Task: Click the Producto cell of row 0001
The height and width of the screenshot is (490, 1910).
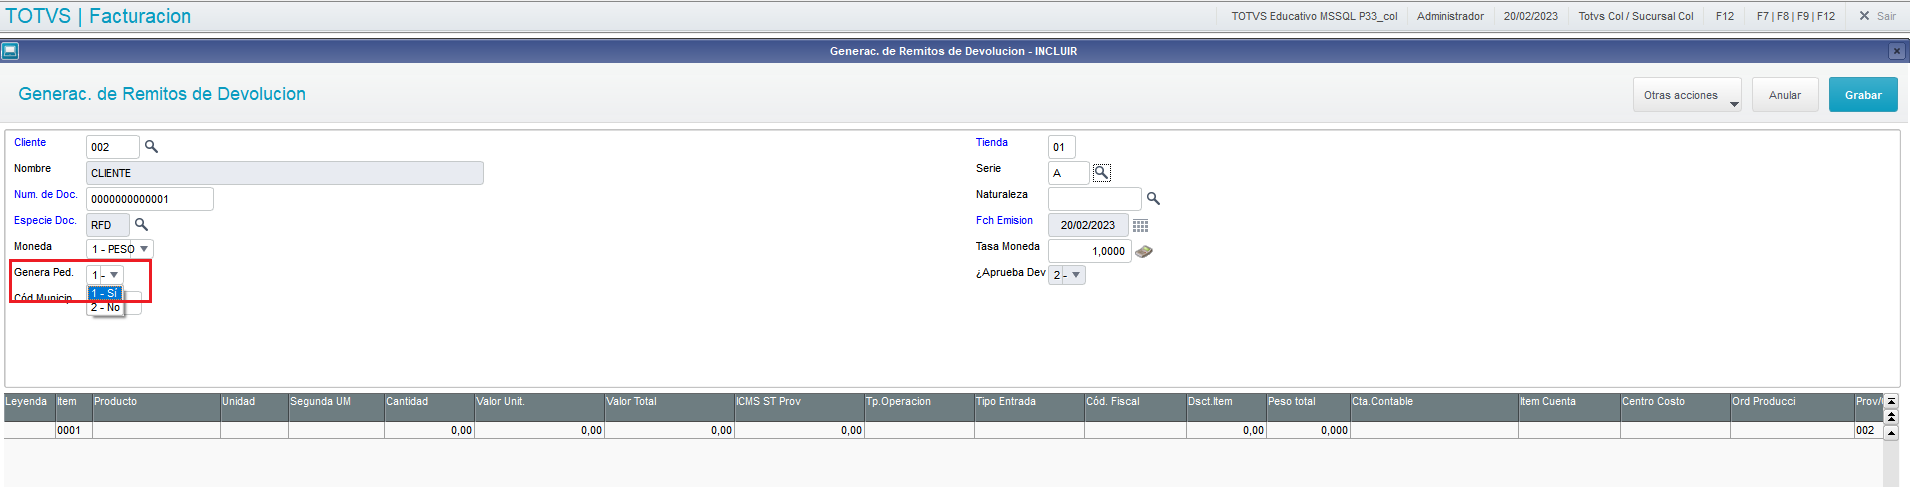Action: pyautogui.click(x=156, y=430)
